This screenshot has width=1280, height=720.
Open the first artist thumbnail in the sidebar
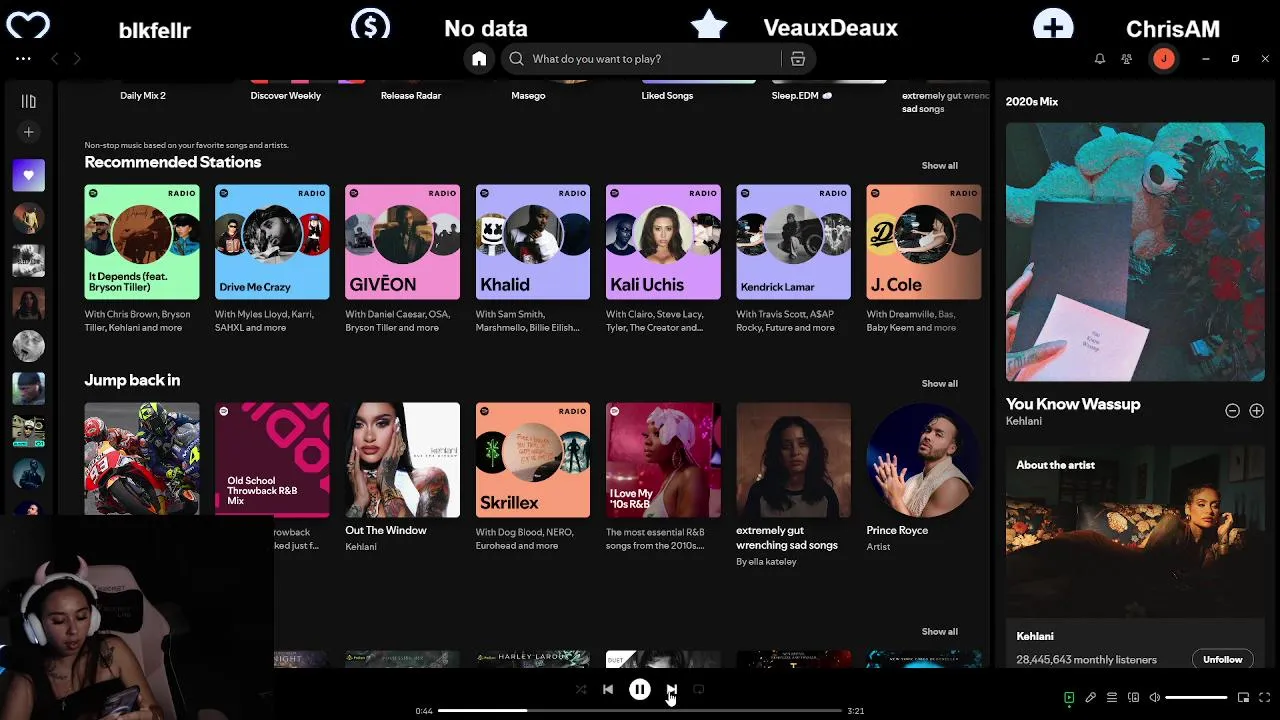click(x=29, y=218)
